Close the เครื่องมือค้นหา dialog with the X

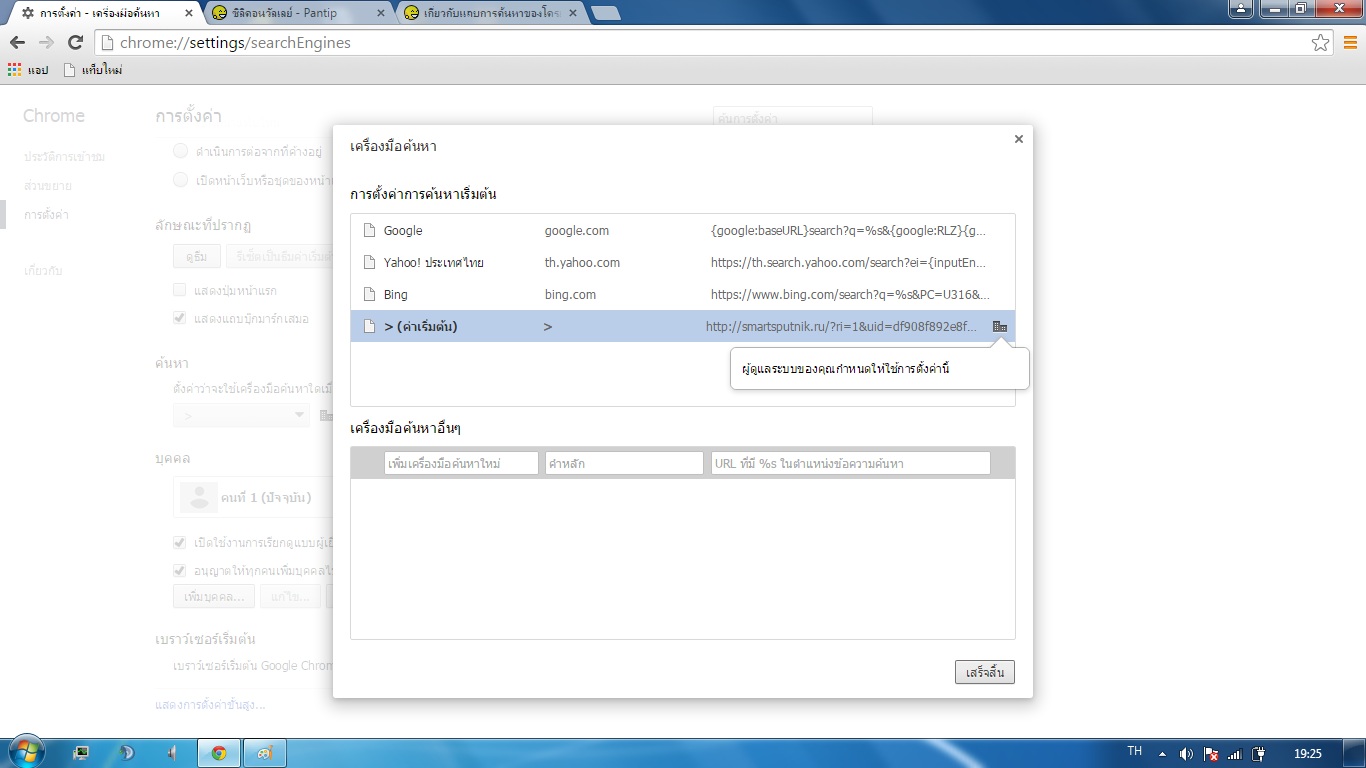(1019, 139)
